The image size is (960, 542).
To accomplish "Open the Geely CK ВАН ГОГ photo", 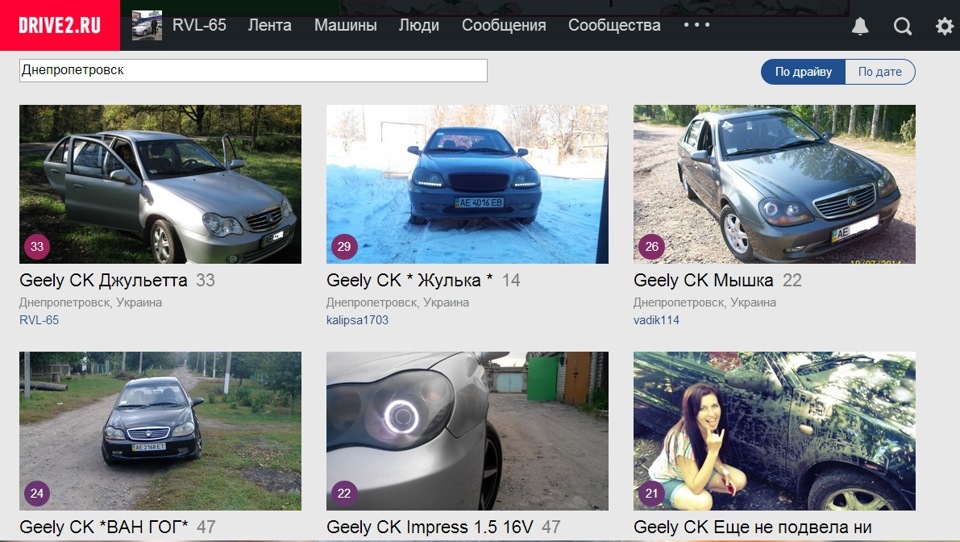I will point(160,431).
